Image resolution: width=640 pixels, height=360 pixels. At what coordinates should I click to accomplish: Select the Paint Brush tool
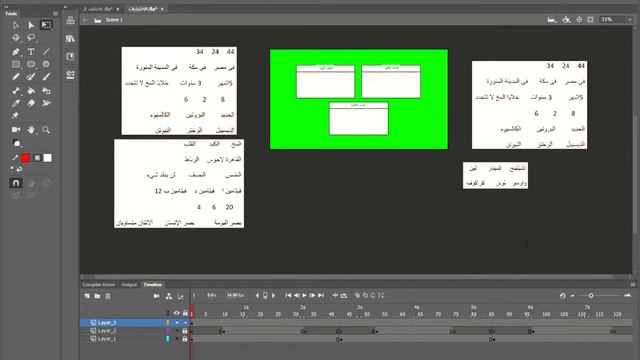pos(31,77)
